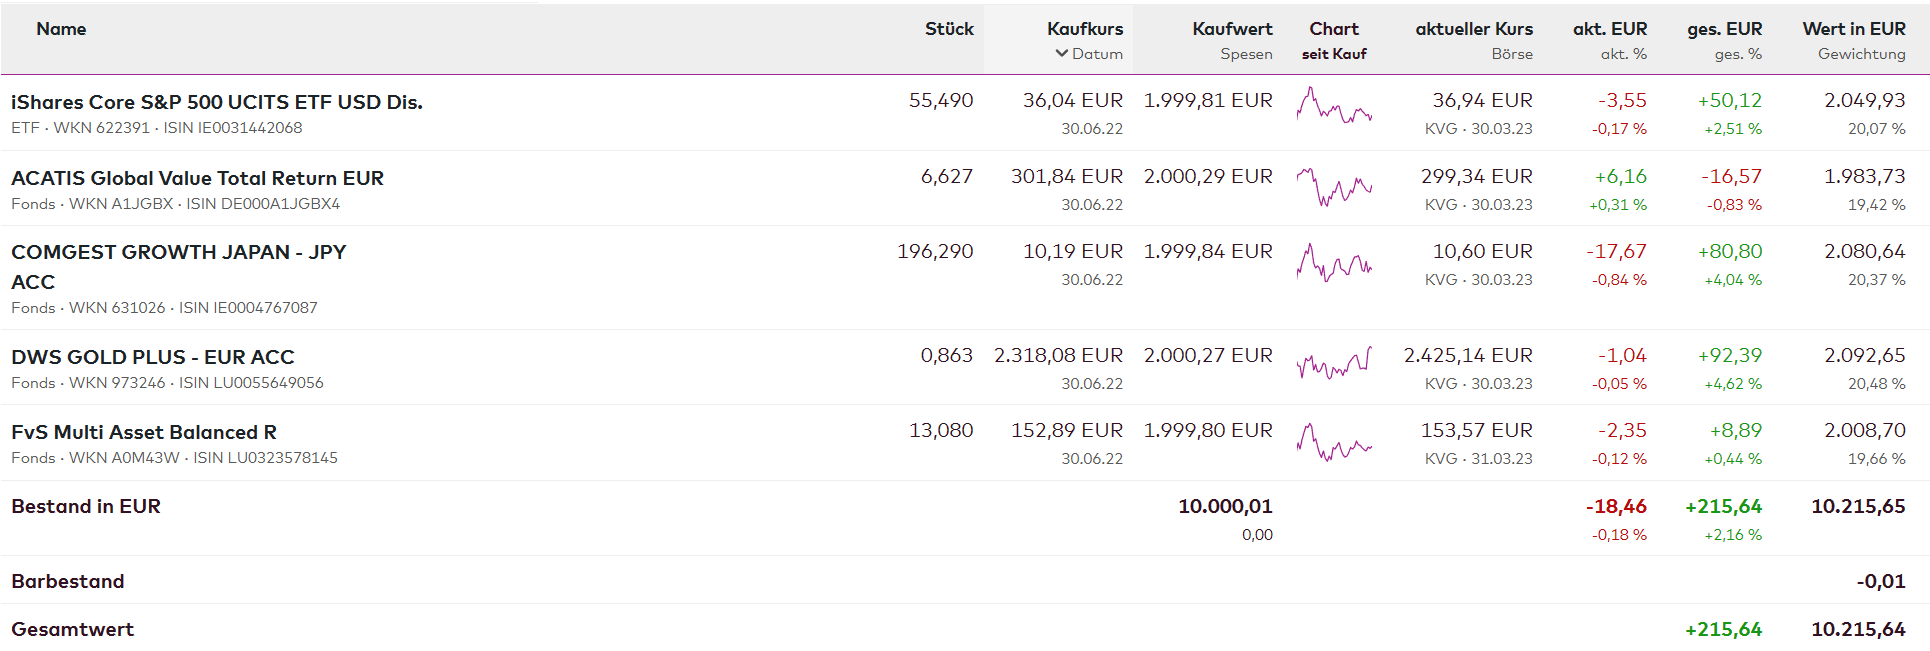Sort by Stück column header

[x=949, y=29]
